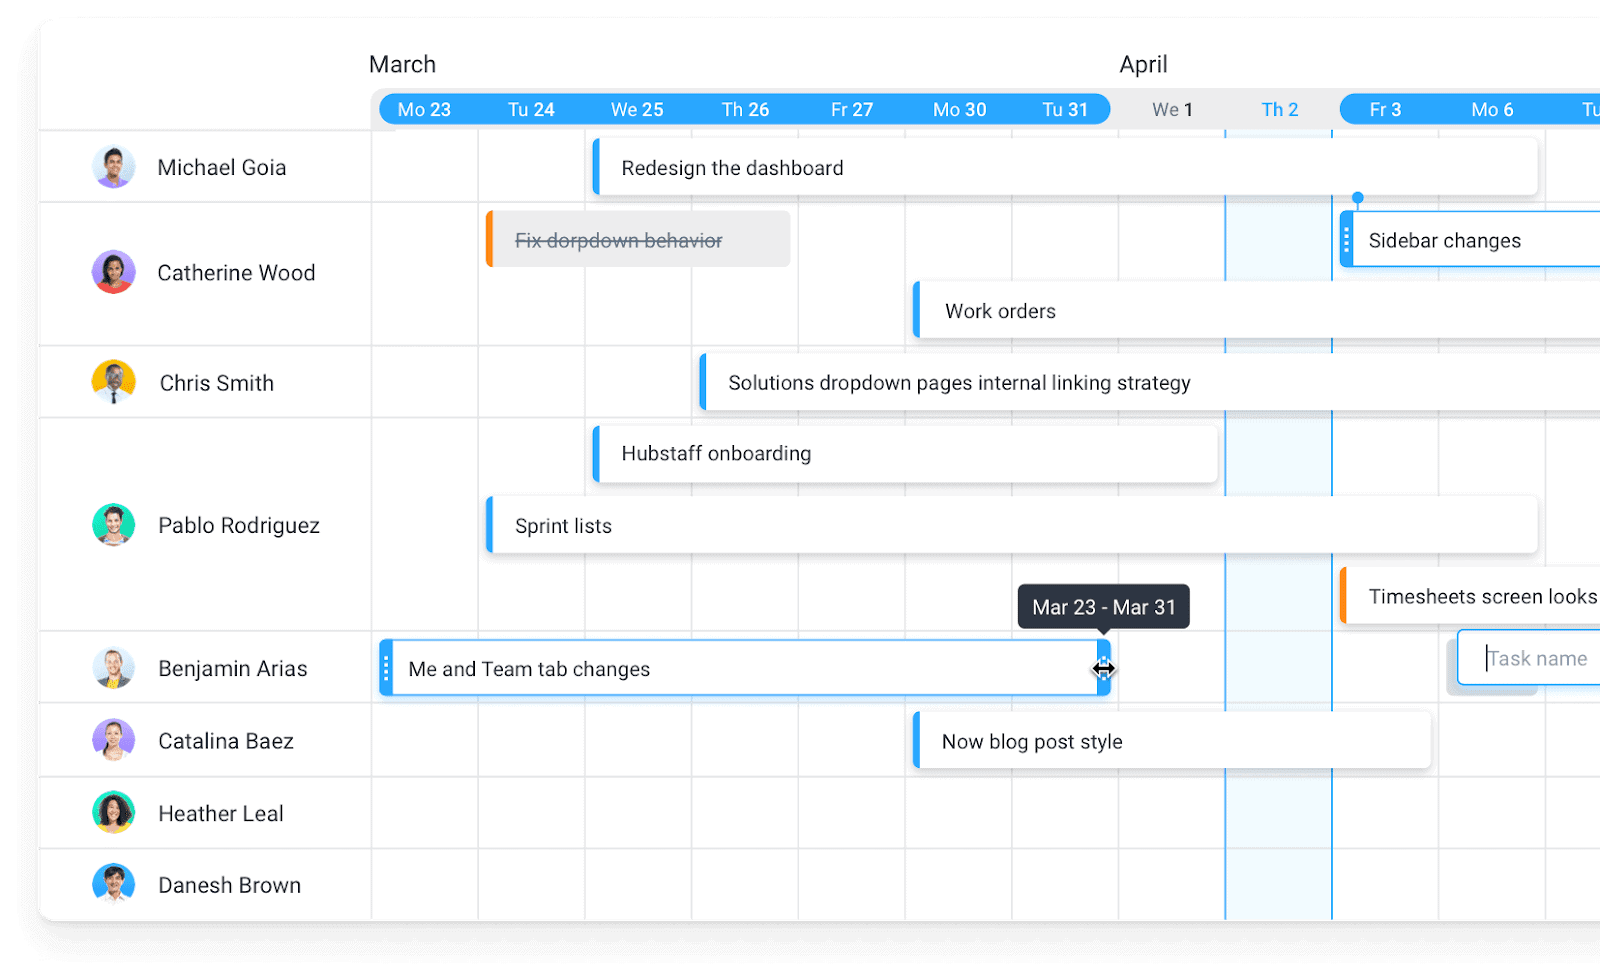The image size is (1600, 979).
Task: Click the Catherine Wood name
Action: (x=236, y=272)
